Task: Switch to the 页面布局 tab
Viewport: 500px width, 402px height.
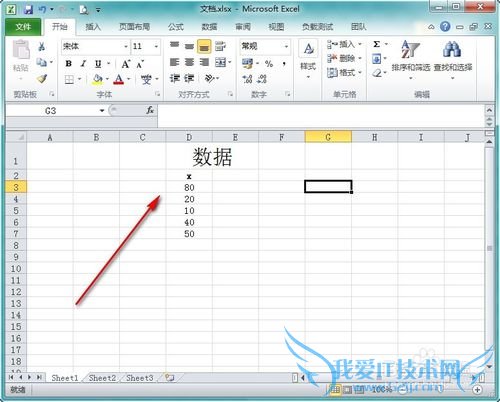Action: (135, 27)
